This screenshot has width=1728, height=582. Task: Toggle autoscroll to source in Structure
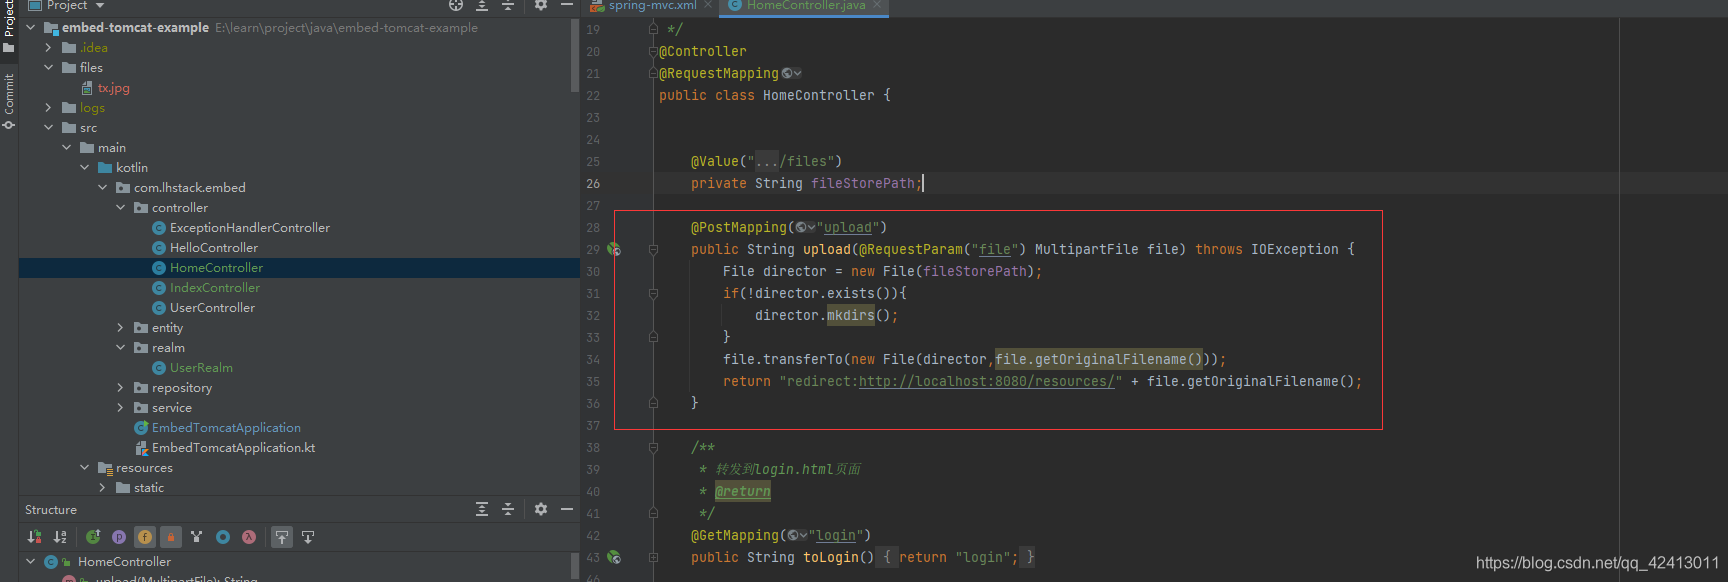(x=282, y=537)
